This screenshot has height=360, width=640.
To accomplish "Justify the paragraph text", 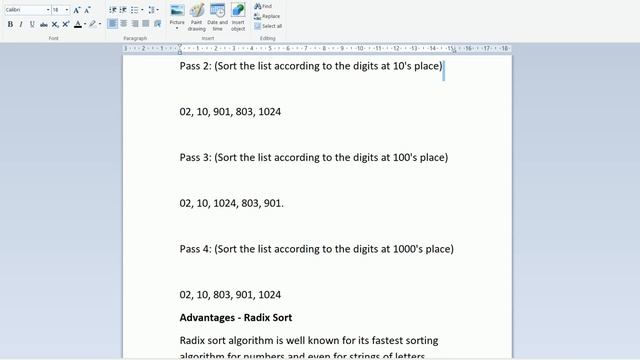I will click(146, 24).
